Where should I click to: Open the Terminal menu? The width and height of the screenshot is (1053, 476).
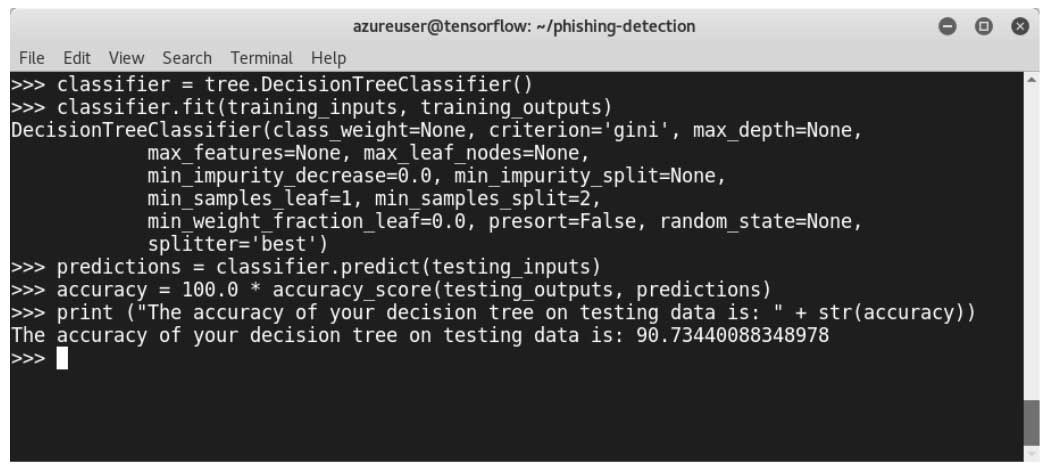point(261,58)
